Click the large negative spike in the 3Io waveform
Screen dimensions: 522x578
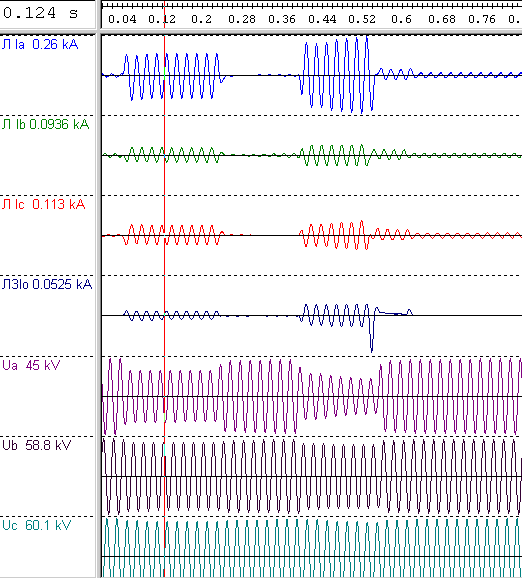tap(372, 335)
